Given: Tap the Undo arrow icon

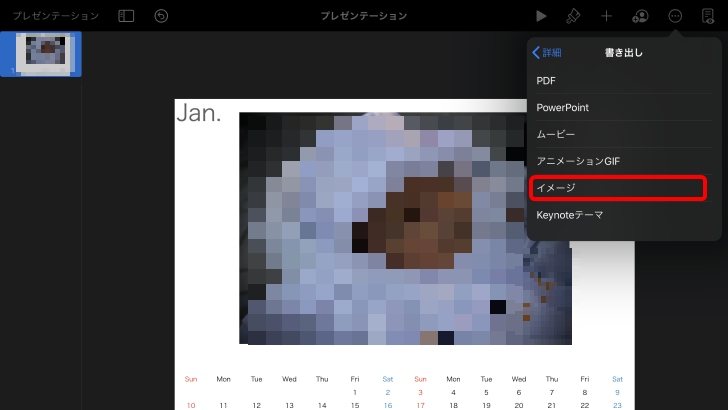Looking at the screenshot, I should 161,16.
